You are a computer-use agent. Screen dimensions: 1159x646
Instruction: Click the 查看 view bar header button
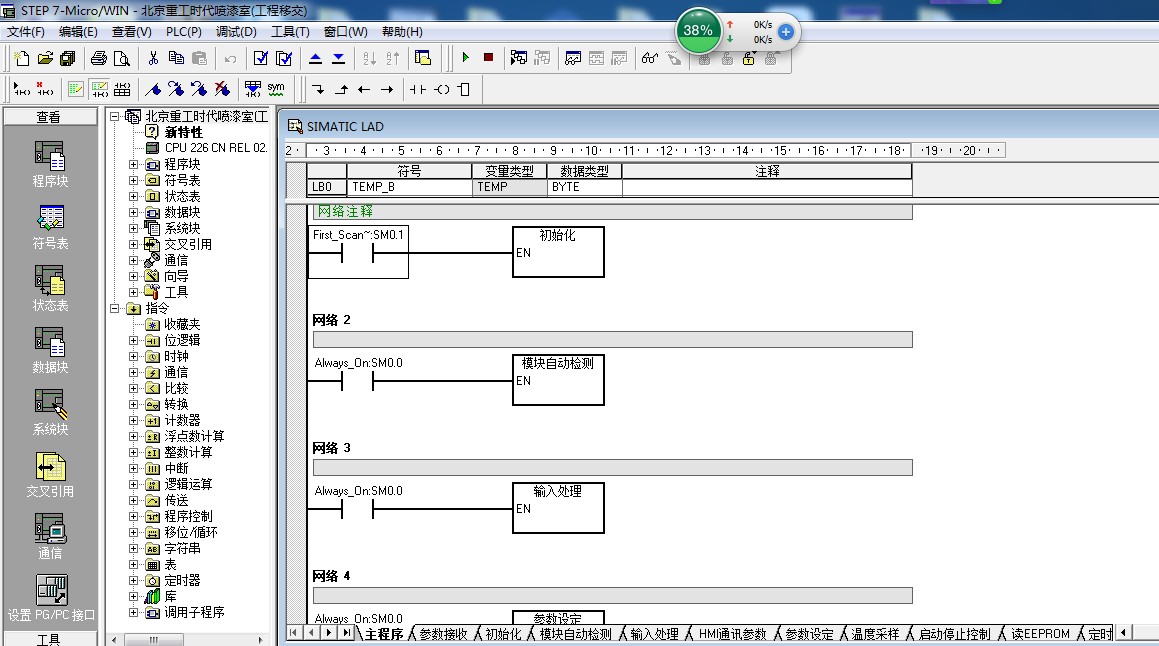point(50,117)
